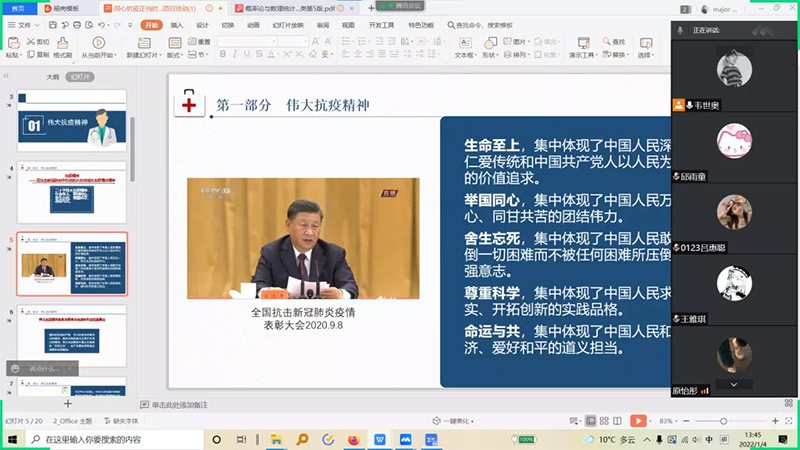Click the 格式刷 format painter icon
Image resolution: width=800 pixels, height=450 pixels.
pyautogui.click(x=61, y=47)
